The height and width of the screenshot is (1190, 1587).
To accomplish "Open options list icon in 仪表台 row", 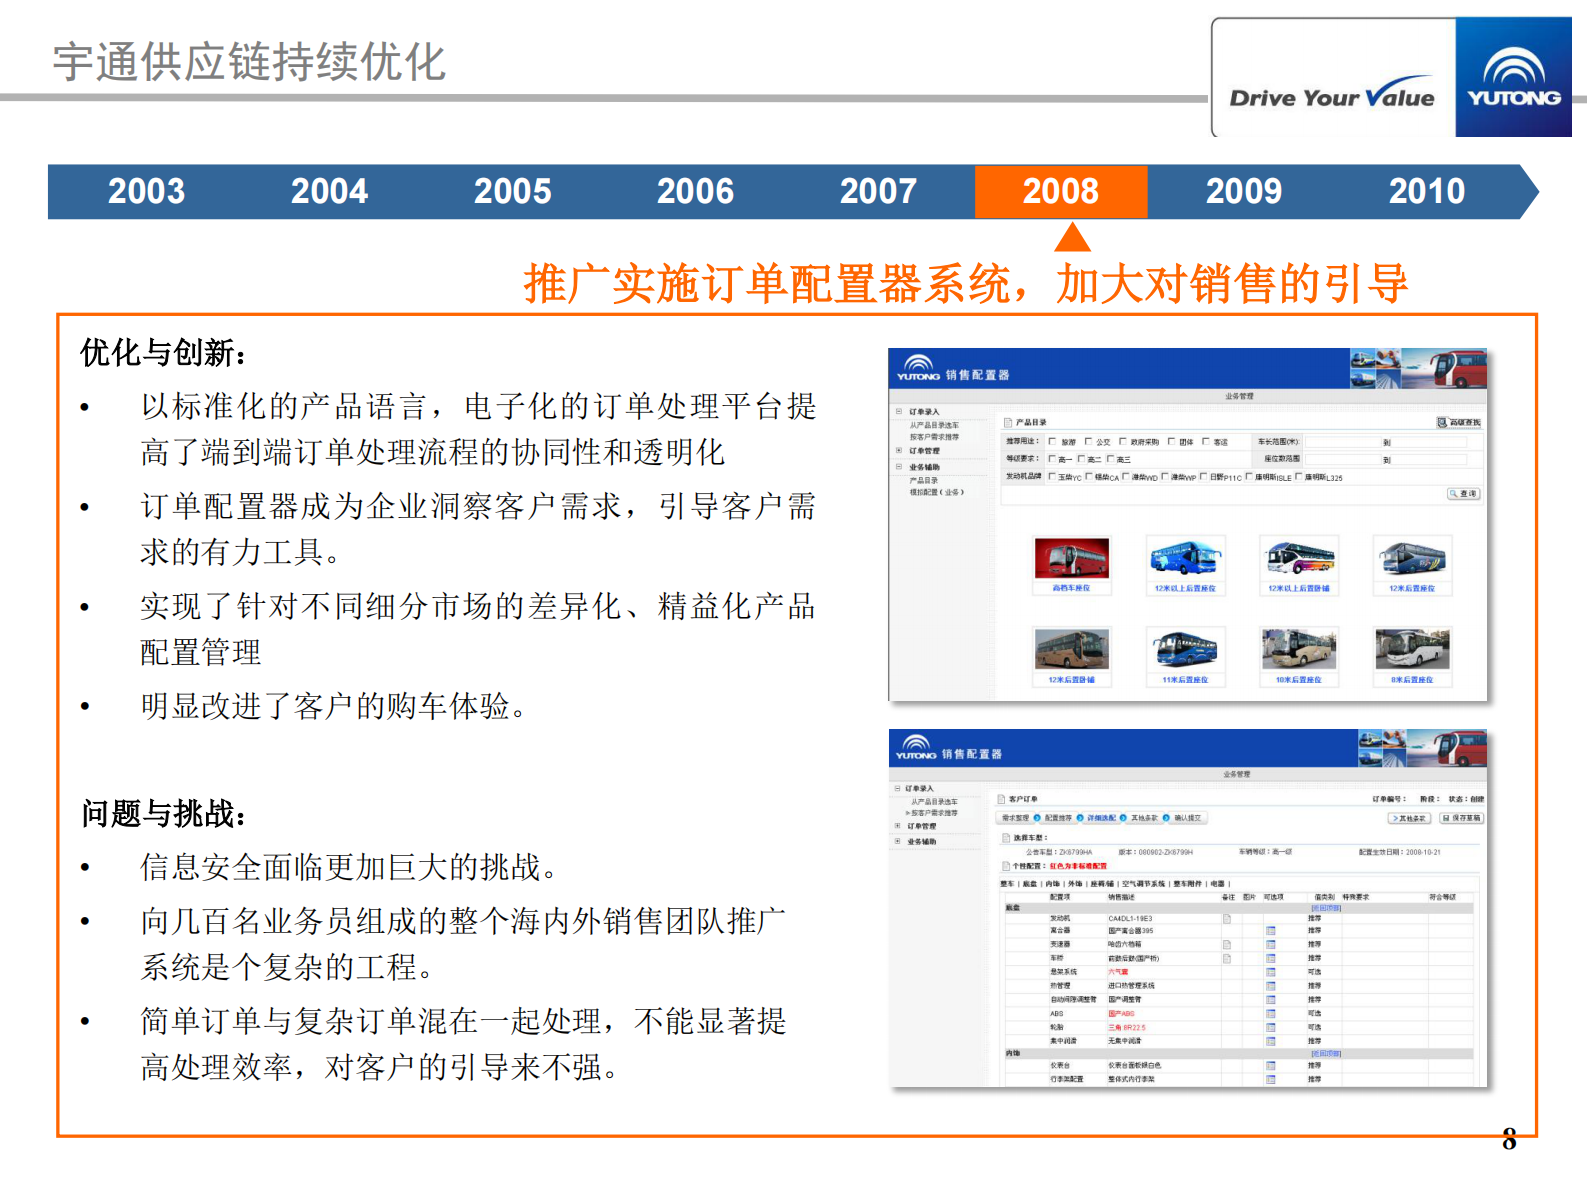I will click(1271, 1065).
